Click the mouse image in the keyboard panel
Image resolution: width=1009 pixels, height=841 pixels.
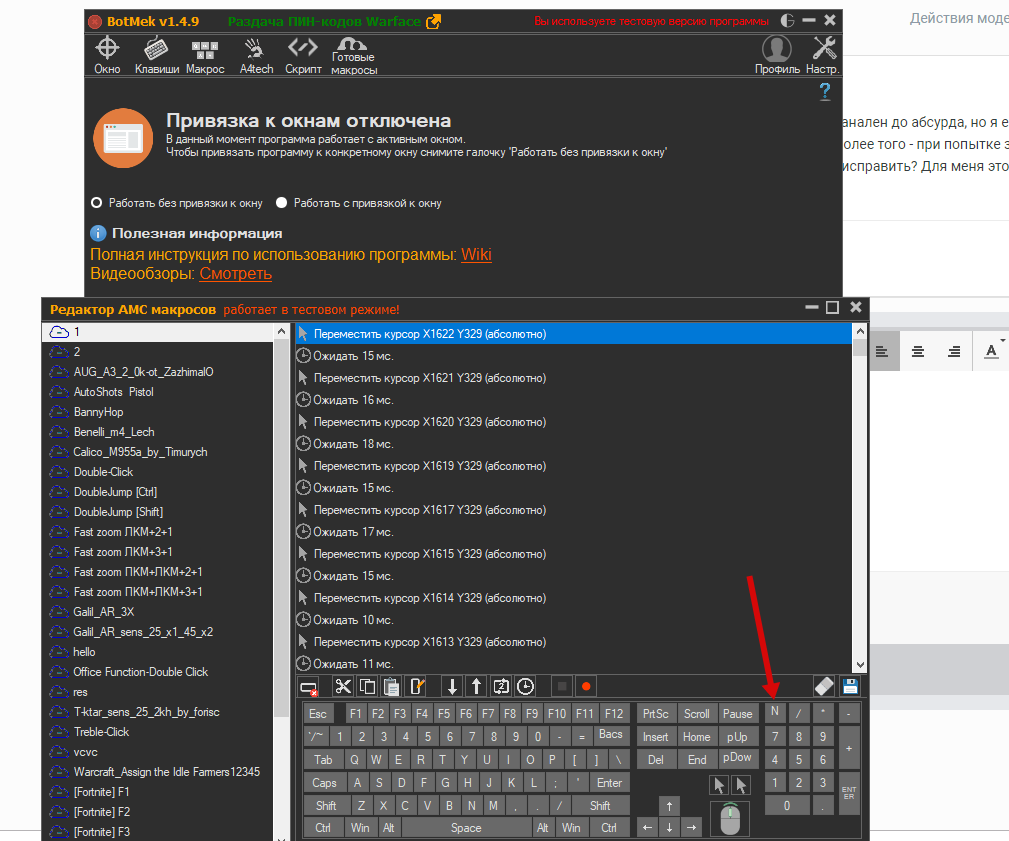(730, 818)
